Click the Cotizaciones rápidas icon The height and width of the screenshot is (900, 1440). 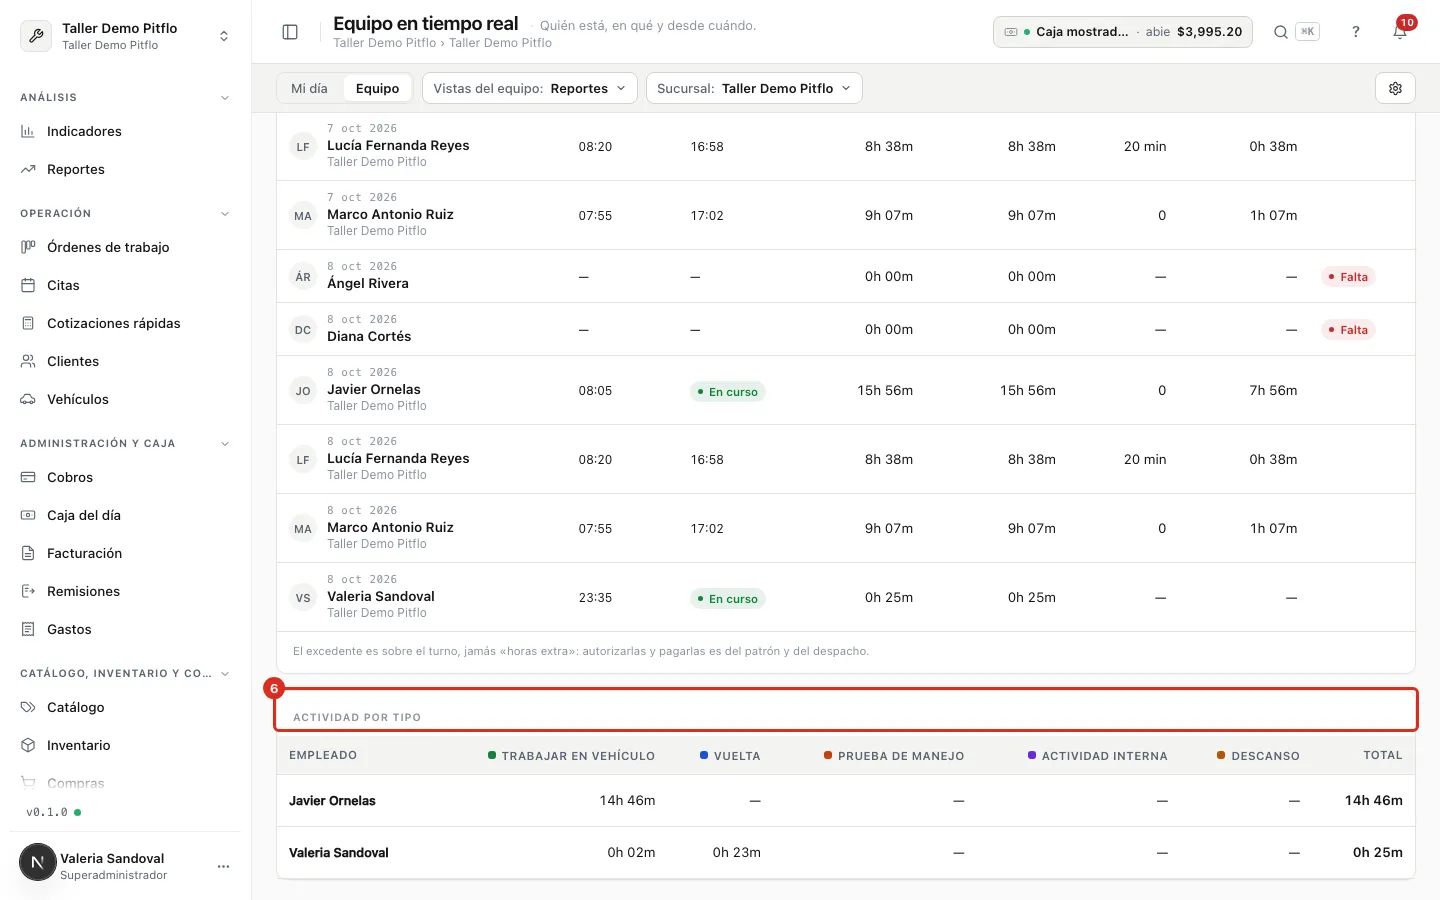pyautogui.click(x=28, y=323)
